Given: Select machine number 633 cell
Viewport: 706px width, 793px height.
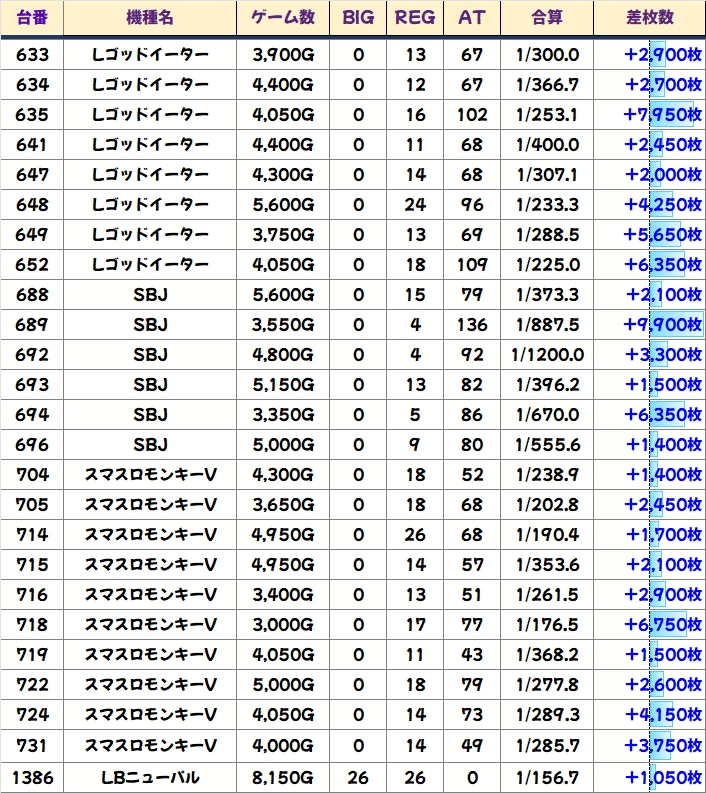Looking at the screenshot, I should (x=32, y=55).
